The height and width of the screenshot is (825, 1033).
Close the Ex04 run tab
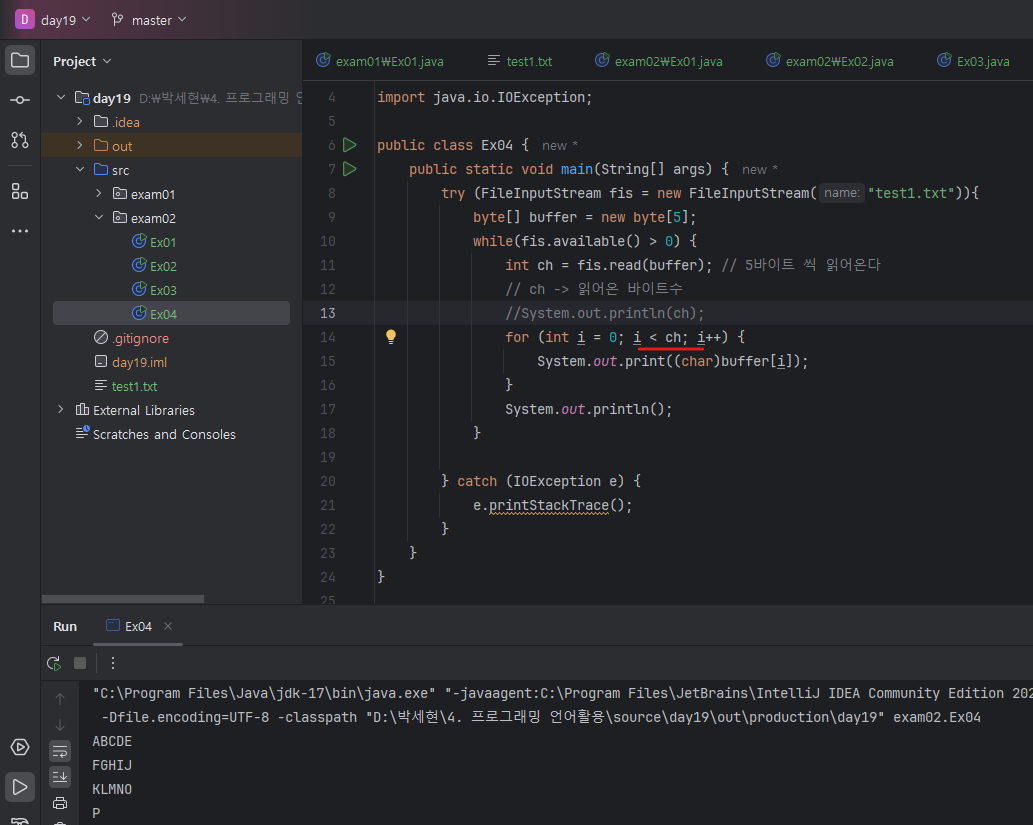(168, 626)
